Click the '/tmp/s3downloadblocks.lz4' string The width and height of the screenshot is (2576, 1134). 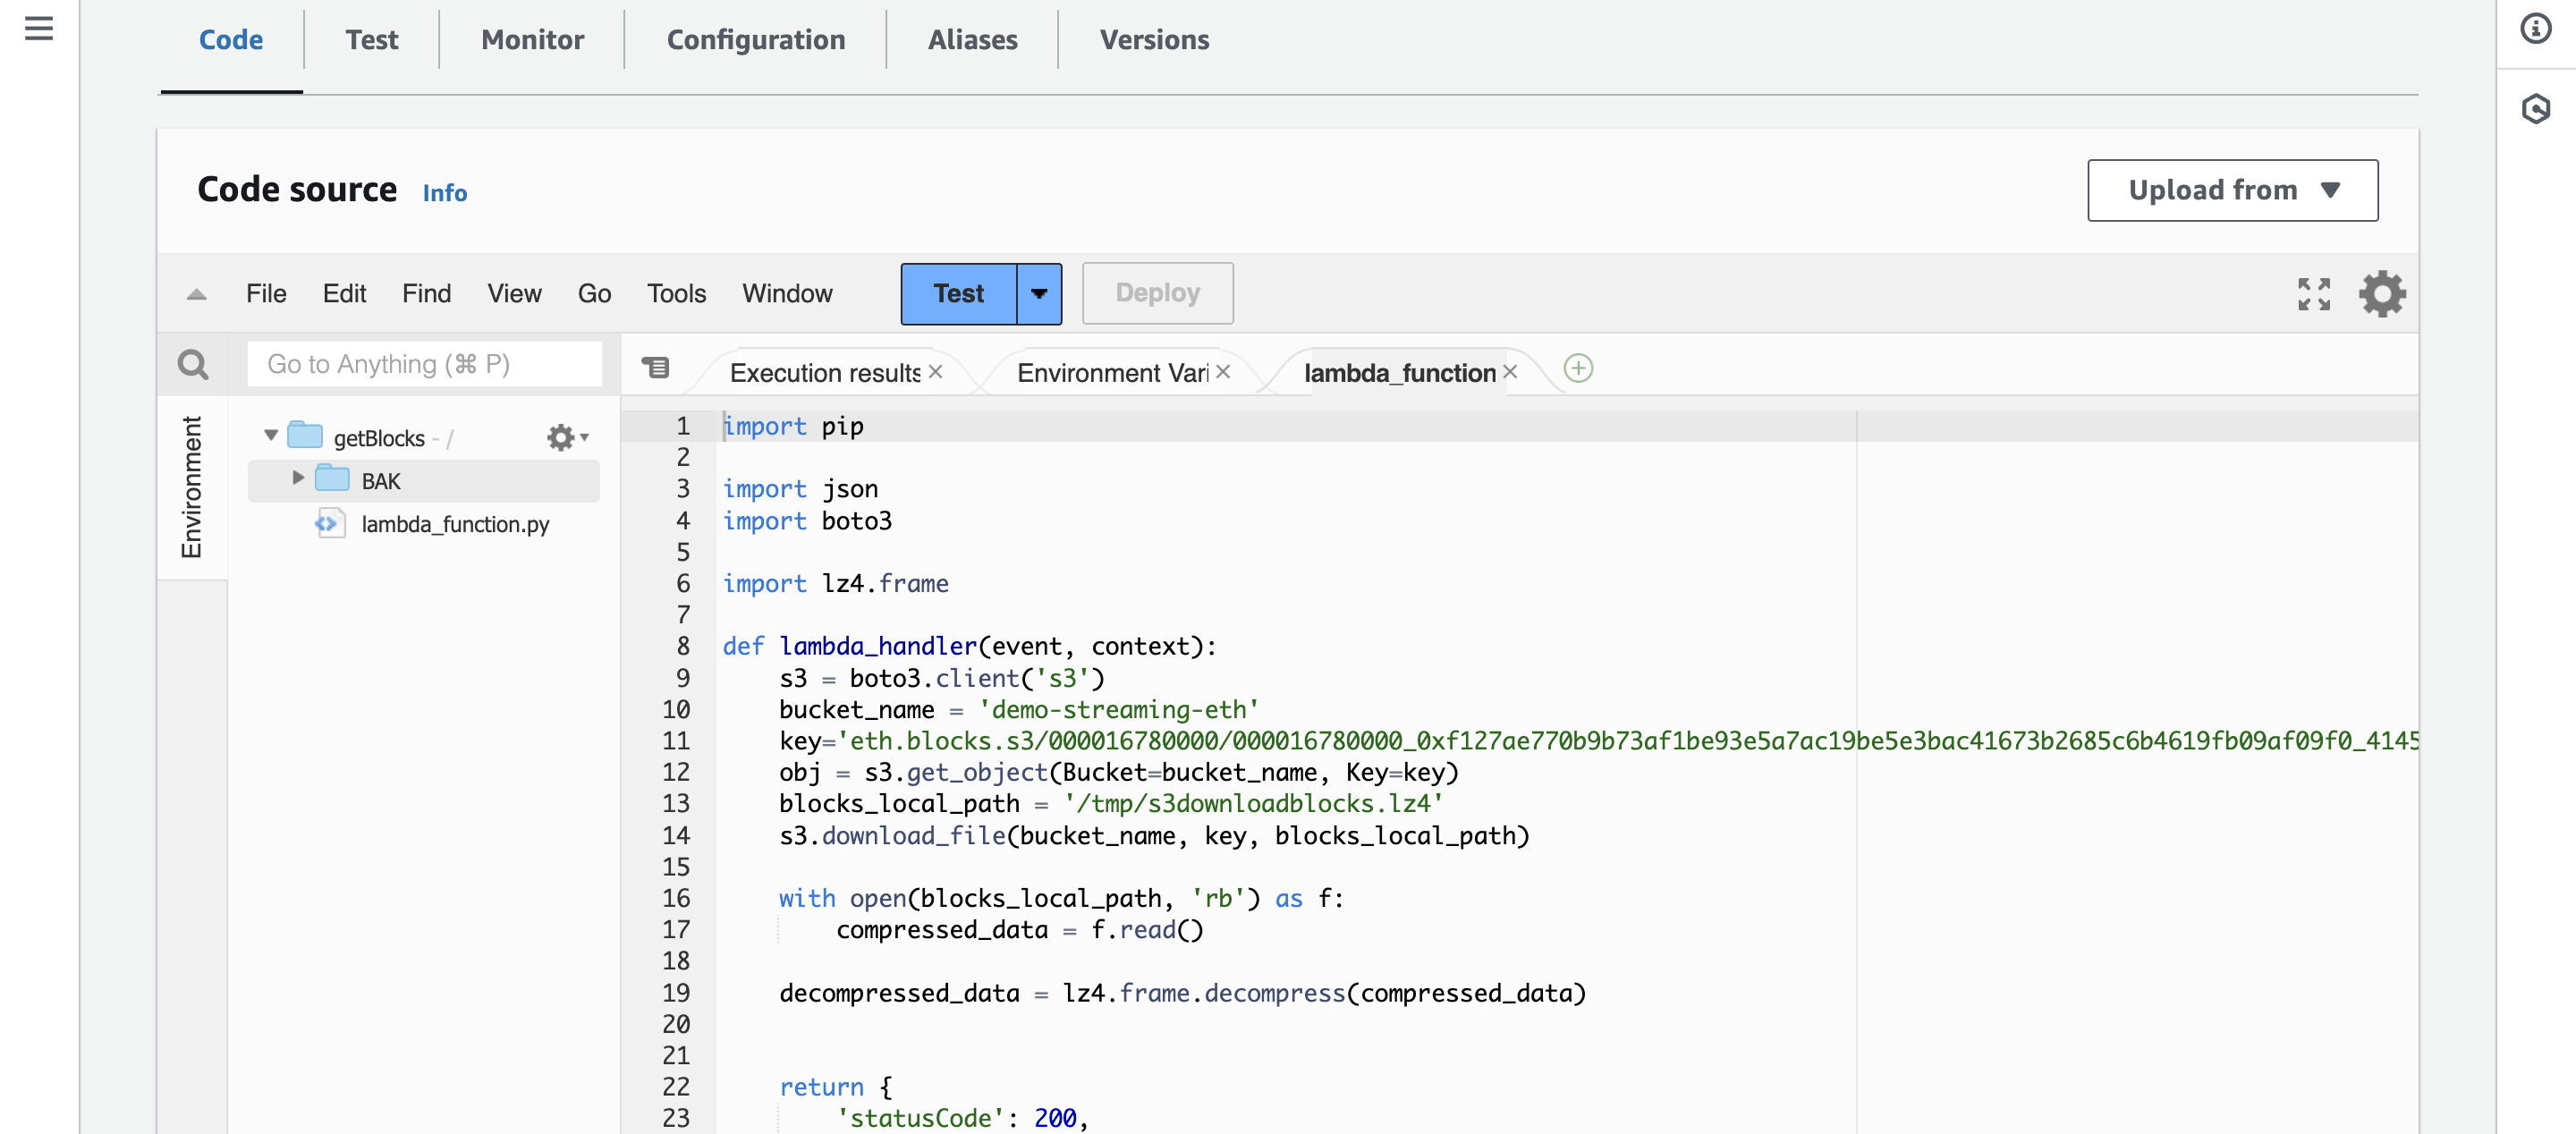[x=1253, y=803]
